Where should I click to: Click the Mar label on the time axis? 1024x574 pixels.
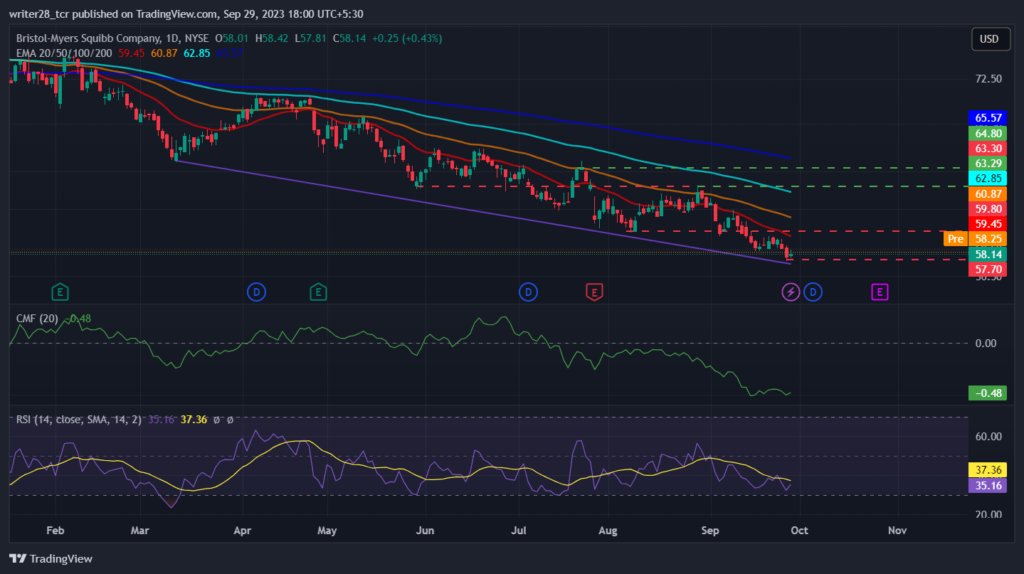[140, 530]
